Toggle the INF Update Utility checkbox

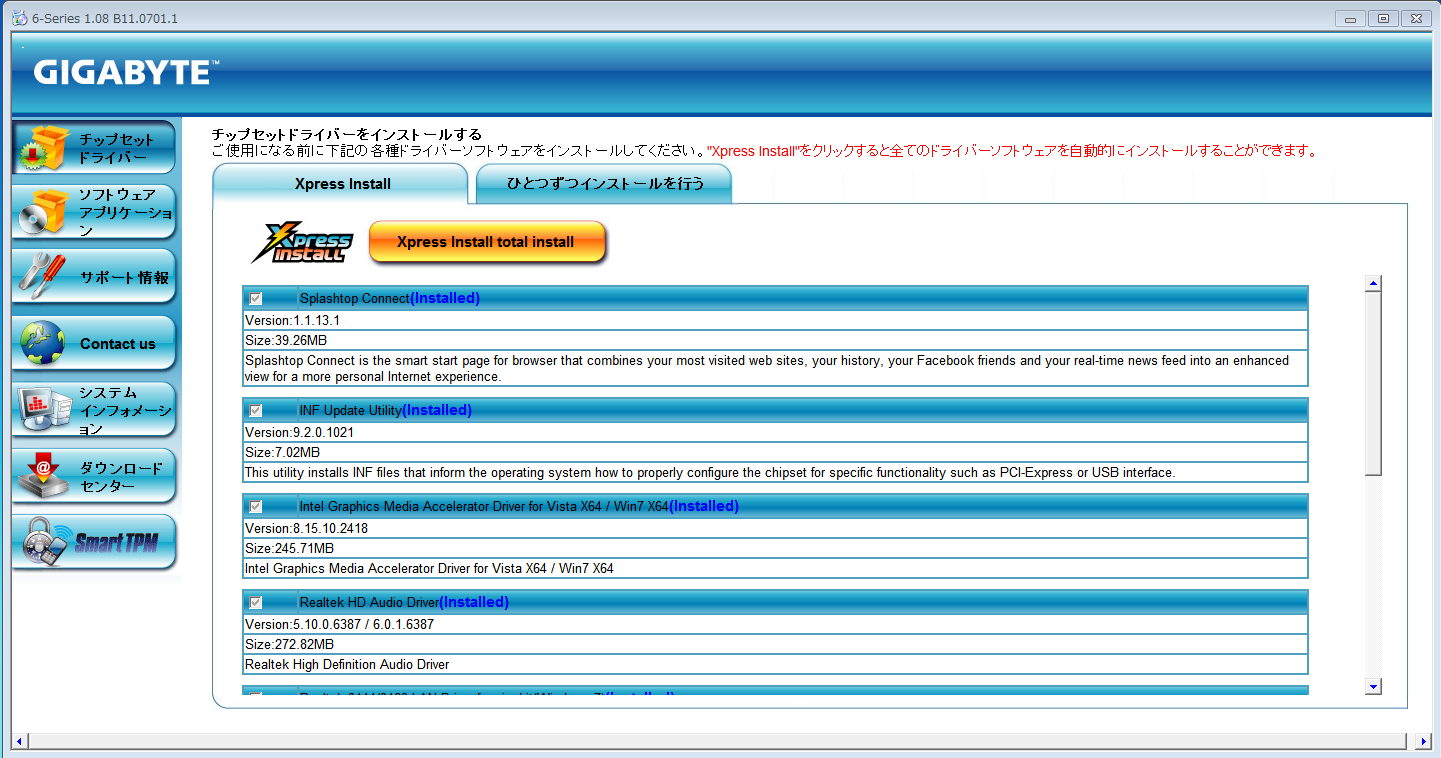point(256,410)
